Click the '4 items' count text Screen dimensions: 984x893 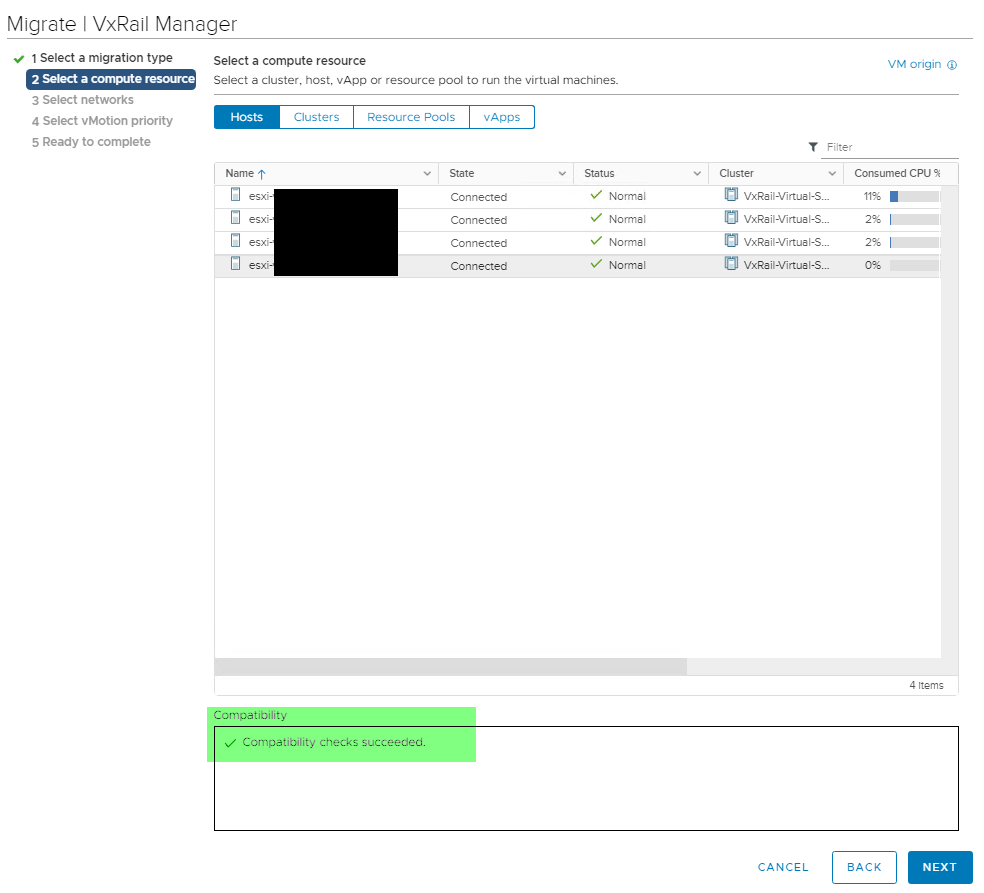(926, 685)
